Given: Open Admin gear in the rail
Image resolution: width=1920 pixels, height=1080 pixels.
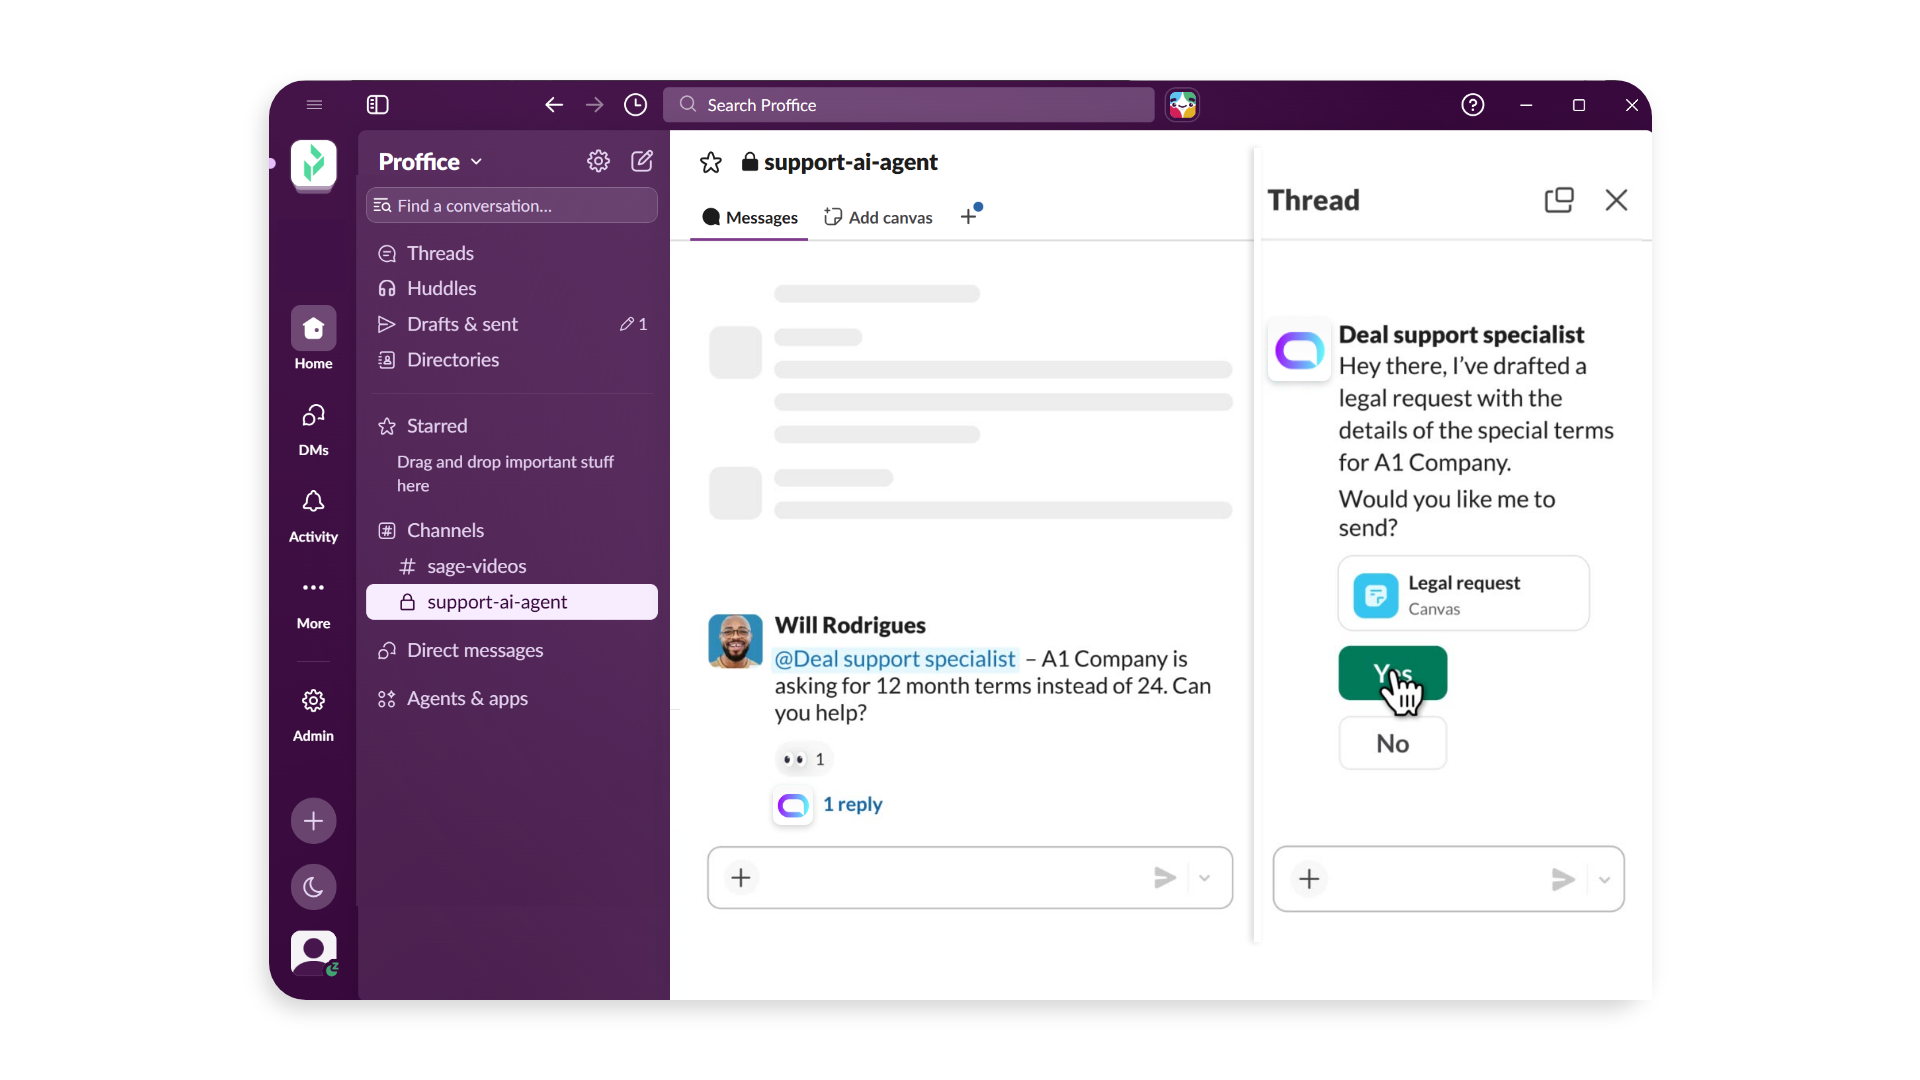Looking at the screenshot, I should click(x=314, y=715).
